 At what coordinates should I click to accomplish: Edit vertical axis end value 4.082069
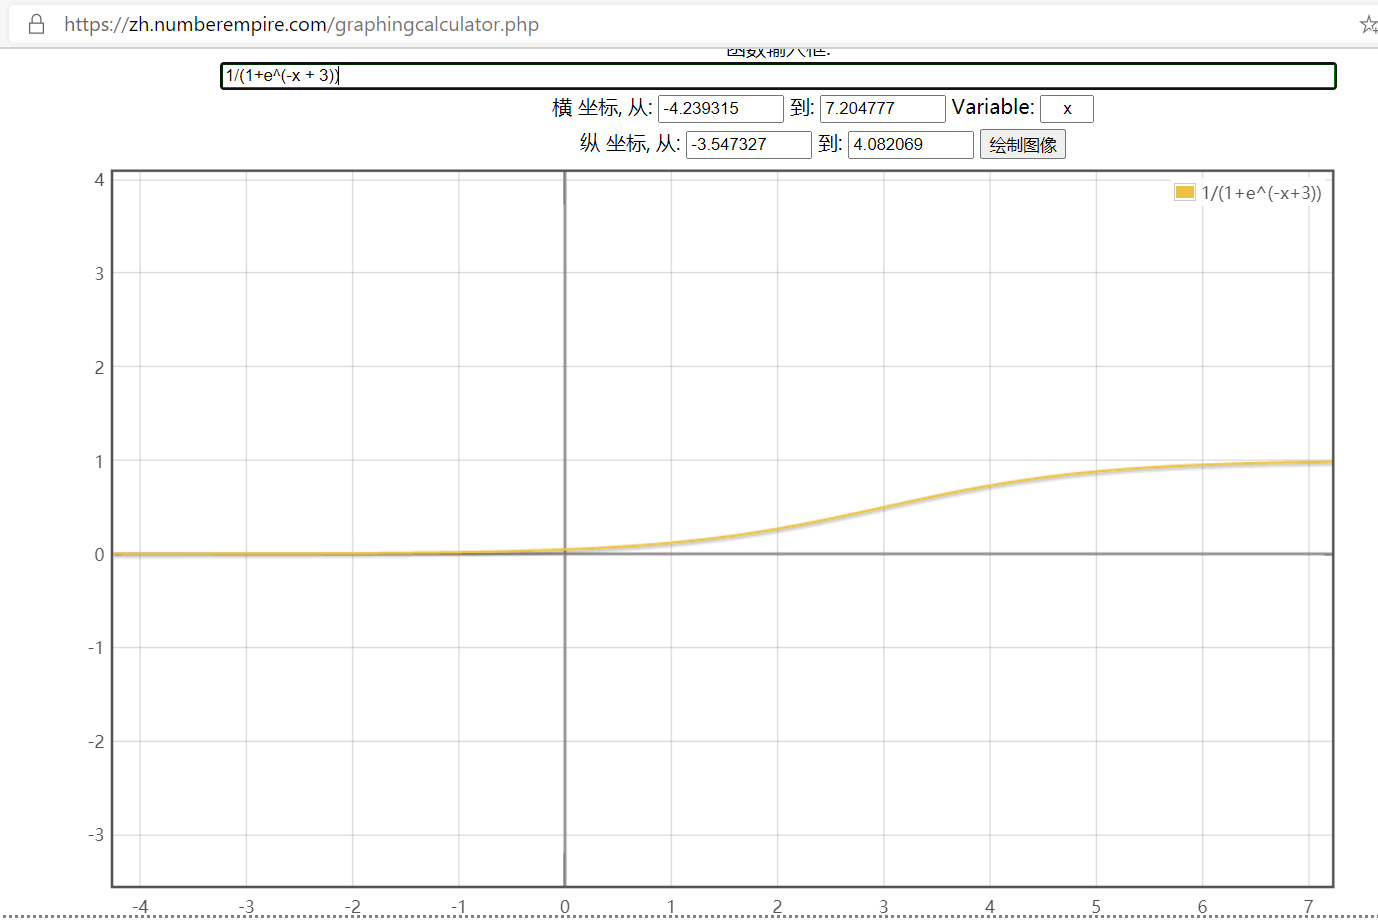point(910,144)
